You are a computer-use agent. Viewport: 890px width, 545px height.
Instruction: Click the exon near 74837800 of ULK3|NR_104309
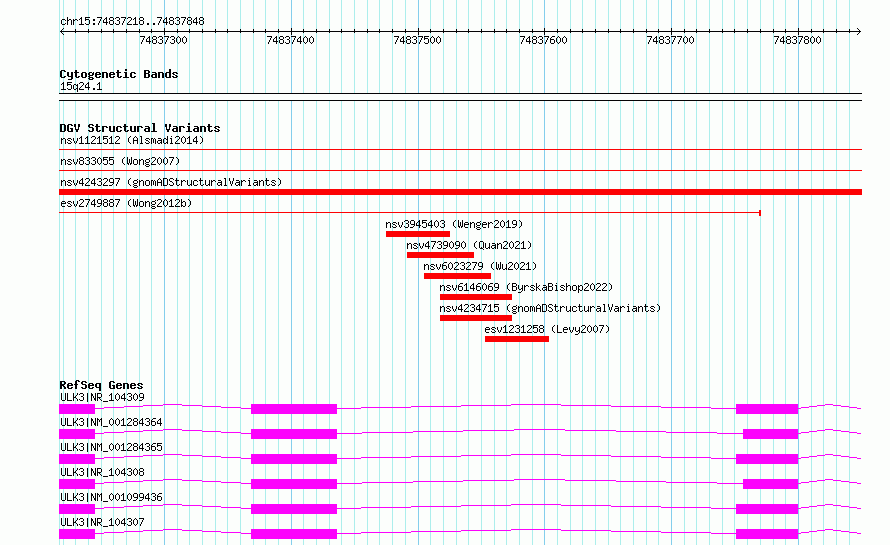[767, 409]
